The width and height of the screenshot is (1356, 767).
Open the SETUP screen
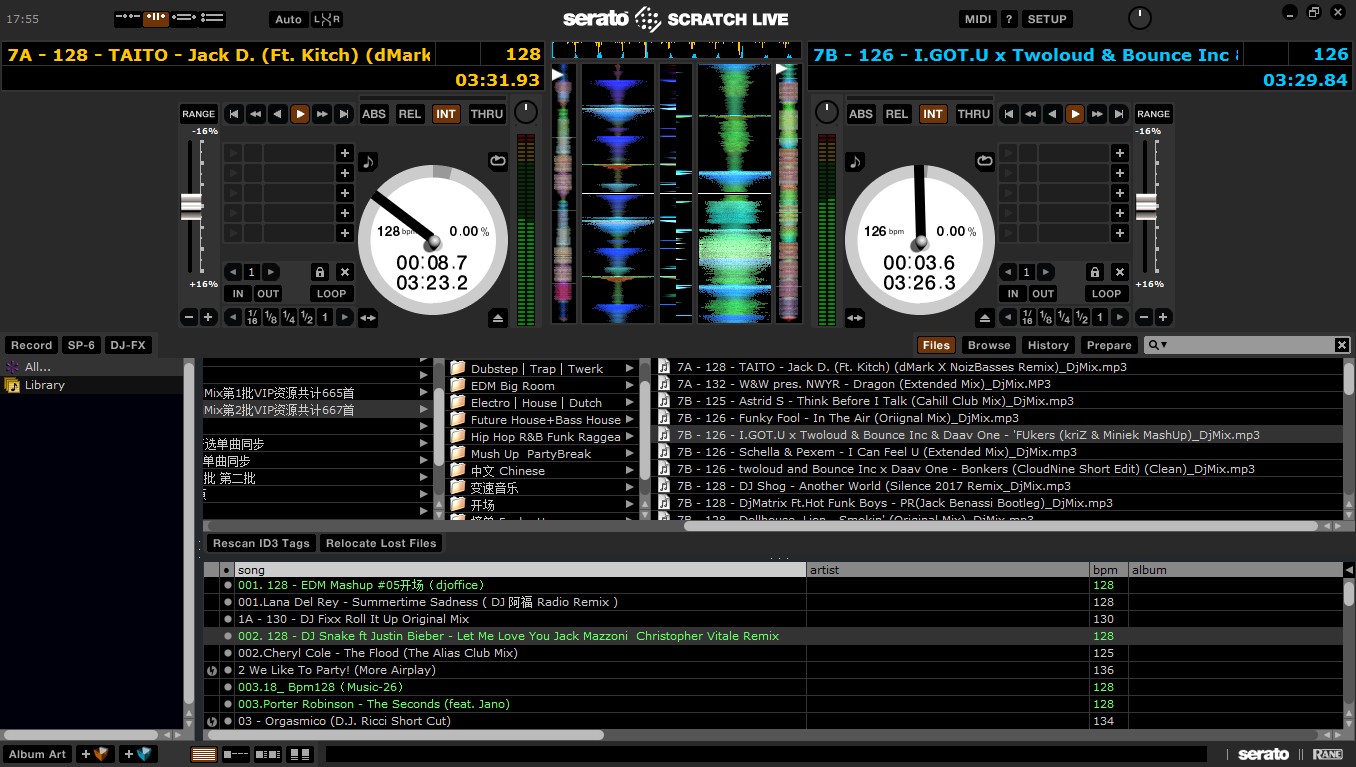[x=1047, y=19]
